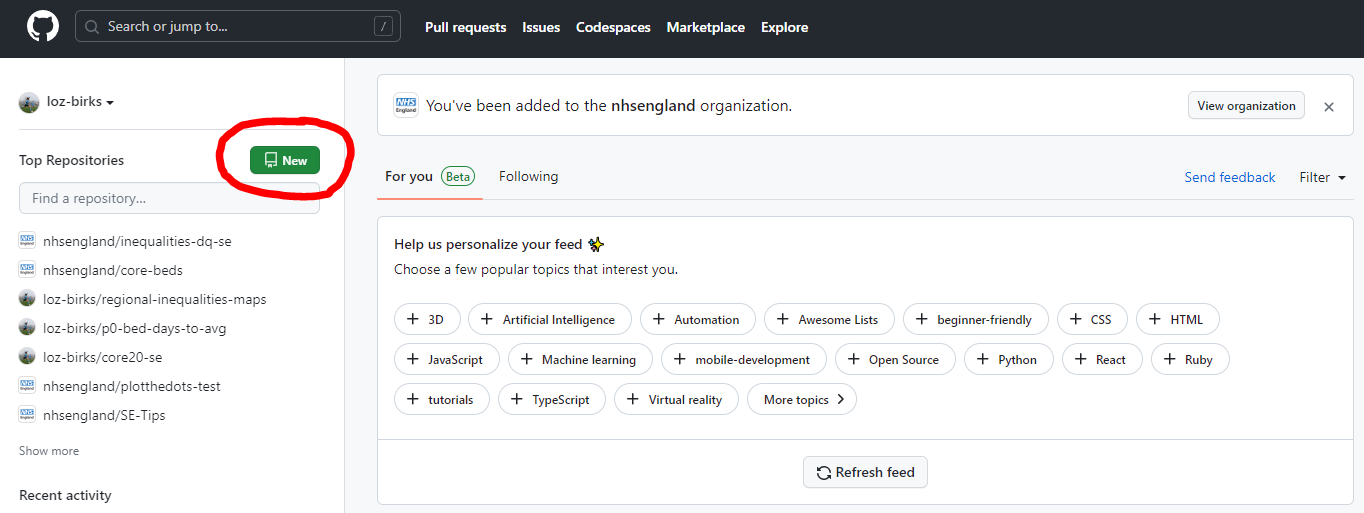Click the plus icon on the CSS topic
Viewport: 1364px width, 513px height.
coord(1075,320)
